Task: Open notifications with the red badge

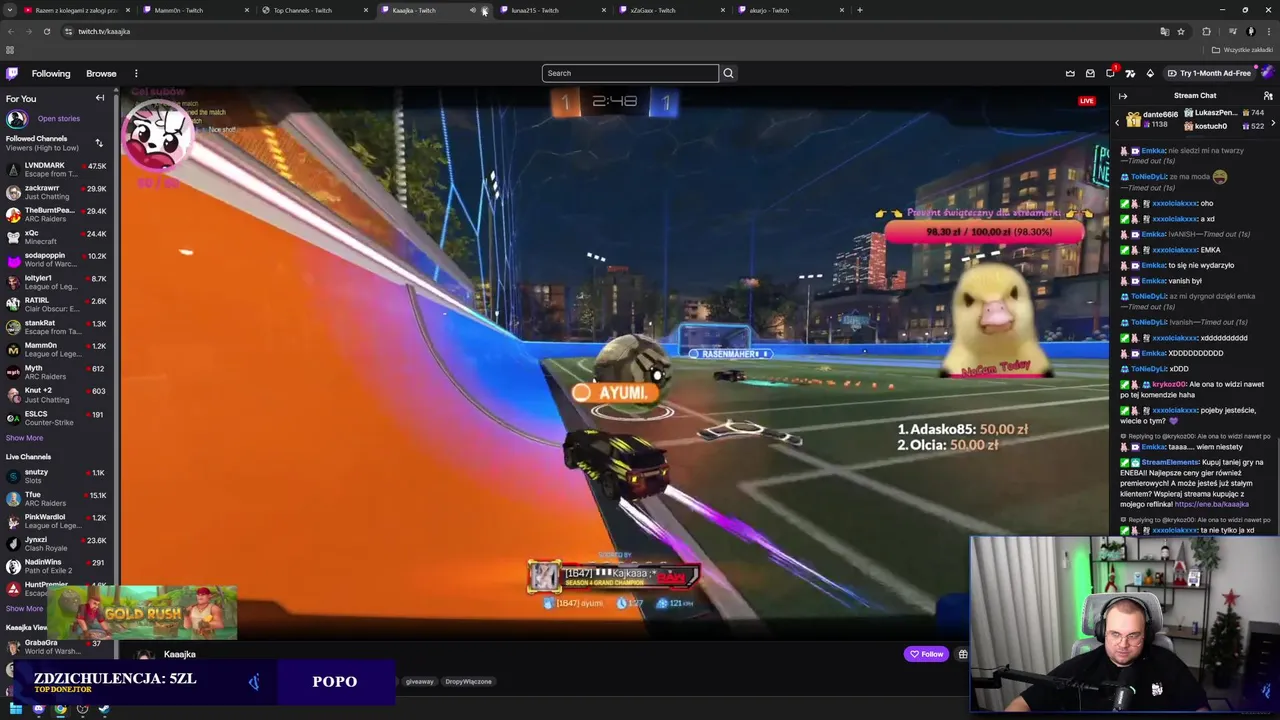Action: 1110,73
